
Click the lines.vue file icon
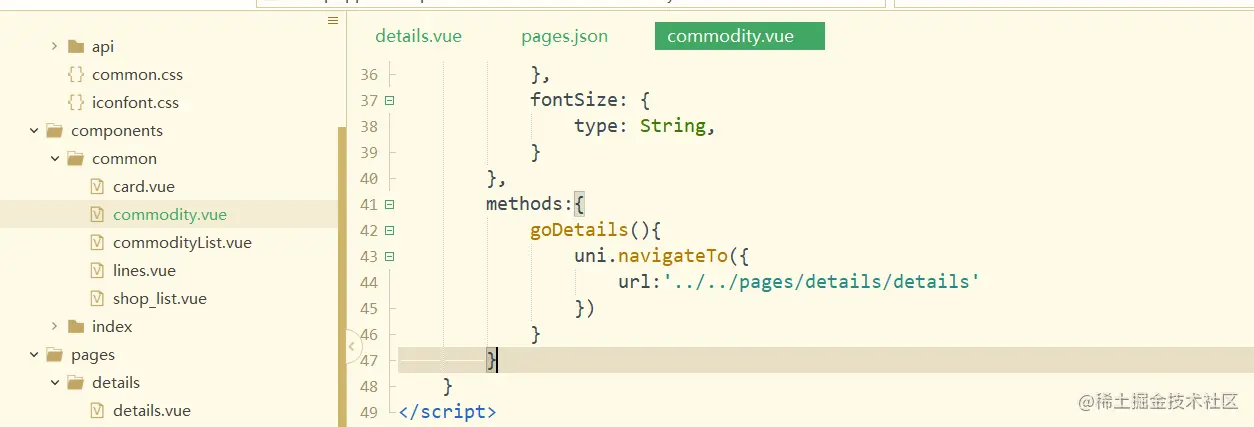tap(97, 271)
